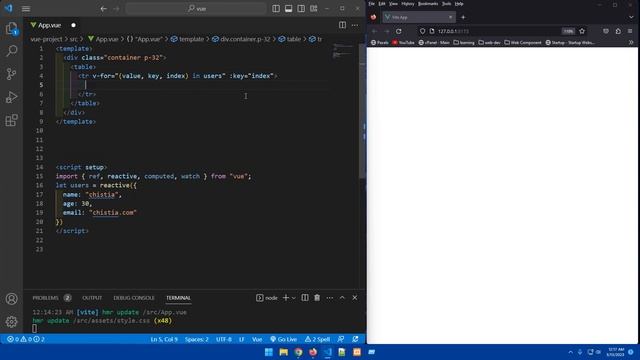Open the VS Code hamburger menu

[26, 9]
